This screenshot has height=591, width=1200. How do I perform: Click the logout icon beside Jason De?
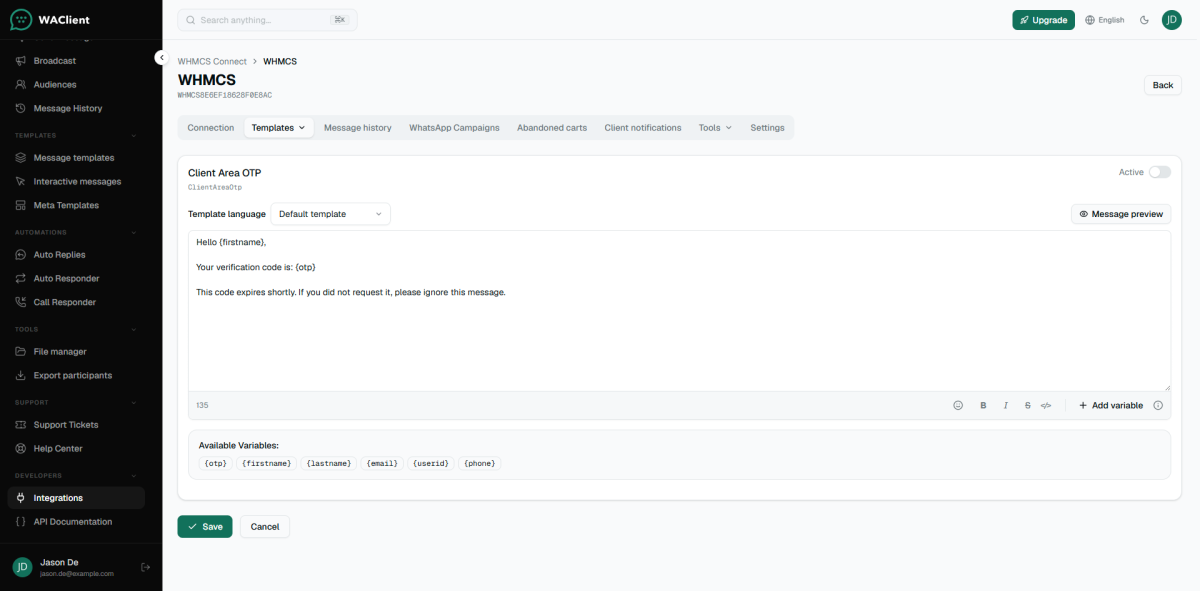pyautogui.click(x=145, y=567)
